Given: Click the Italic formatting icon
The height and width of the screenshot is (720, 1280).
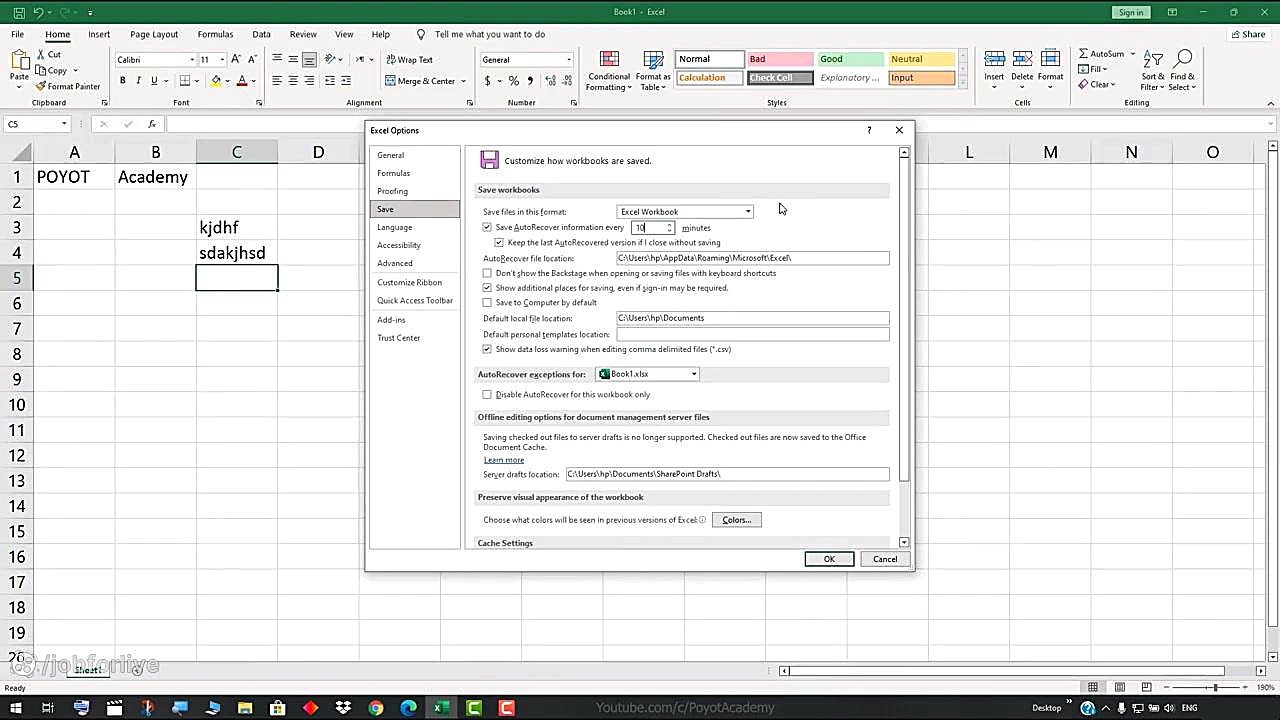Looking at the screenshot, I should point(138,81).
